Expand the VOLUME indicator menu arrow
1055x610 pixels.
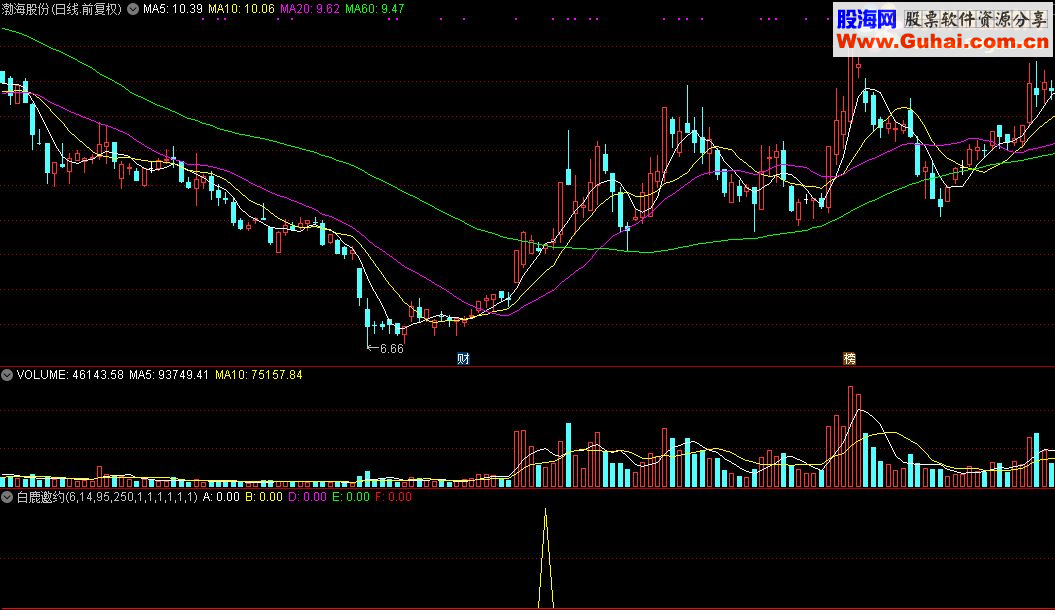(x=7, y=375)
